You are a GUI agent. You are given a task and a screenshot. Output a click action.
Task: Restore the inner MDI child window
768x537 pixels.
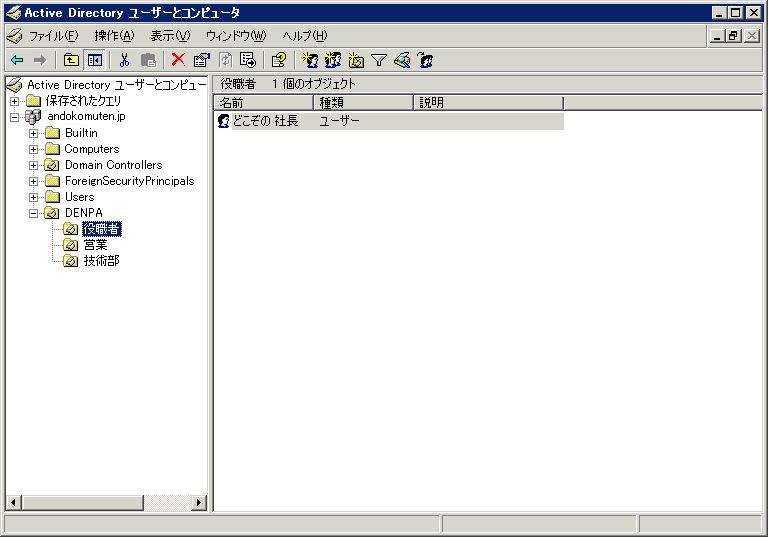click(734, 36)
